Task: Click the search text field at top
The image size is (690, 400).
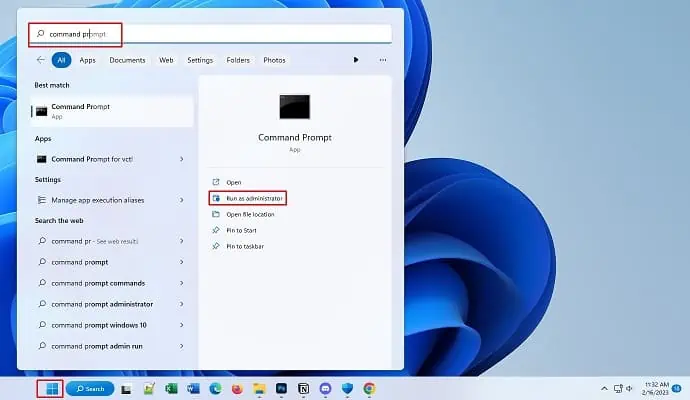Action: (210, 34)
